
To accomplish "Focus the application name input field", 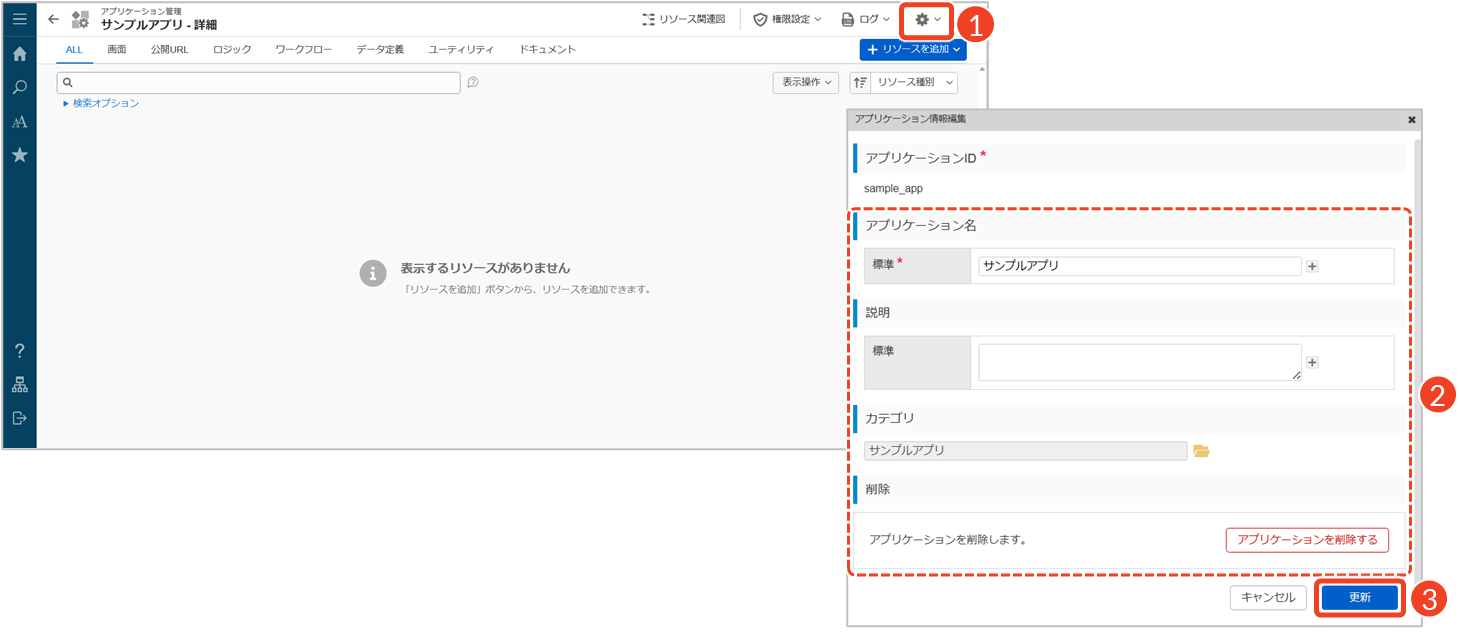I will pos(1139,266).
